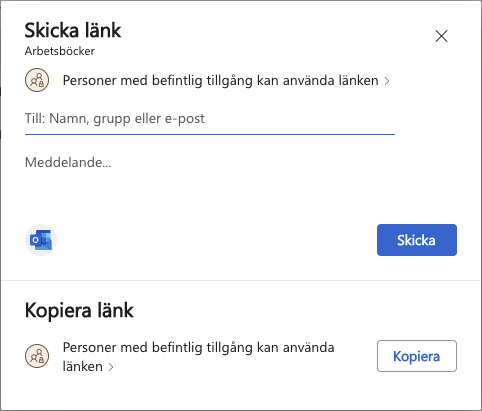Click the word "länken" on the bottom line

83,366
